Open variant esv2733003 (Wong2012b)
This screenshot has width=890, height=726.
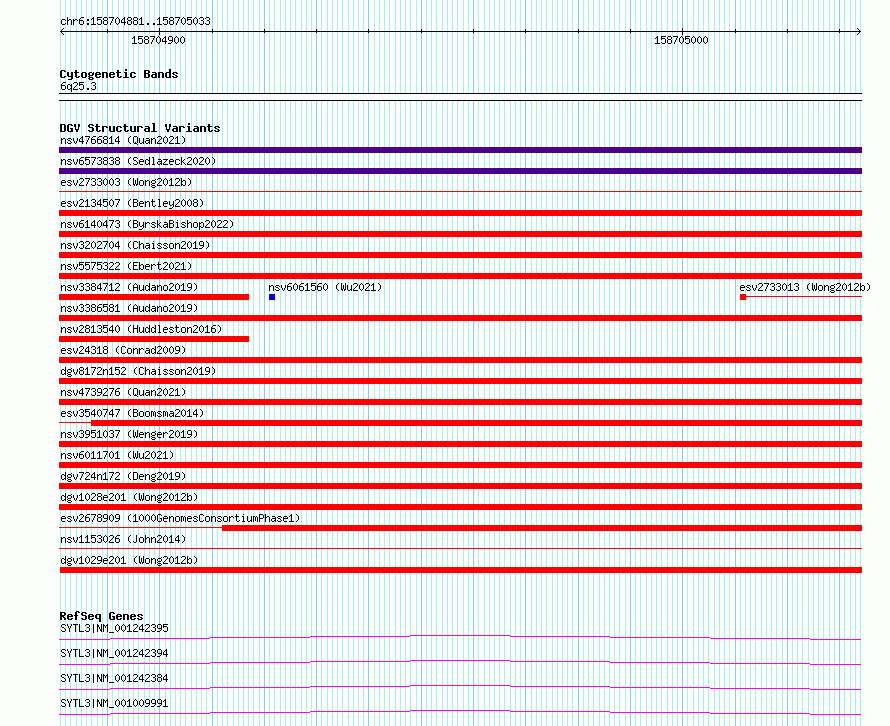pyautogui.click(x=126, y=182)
